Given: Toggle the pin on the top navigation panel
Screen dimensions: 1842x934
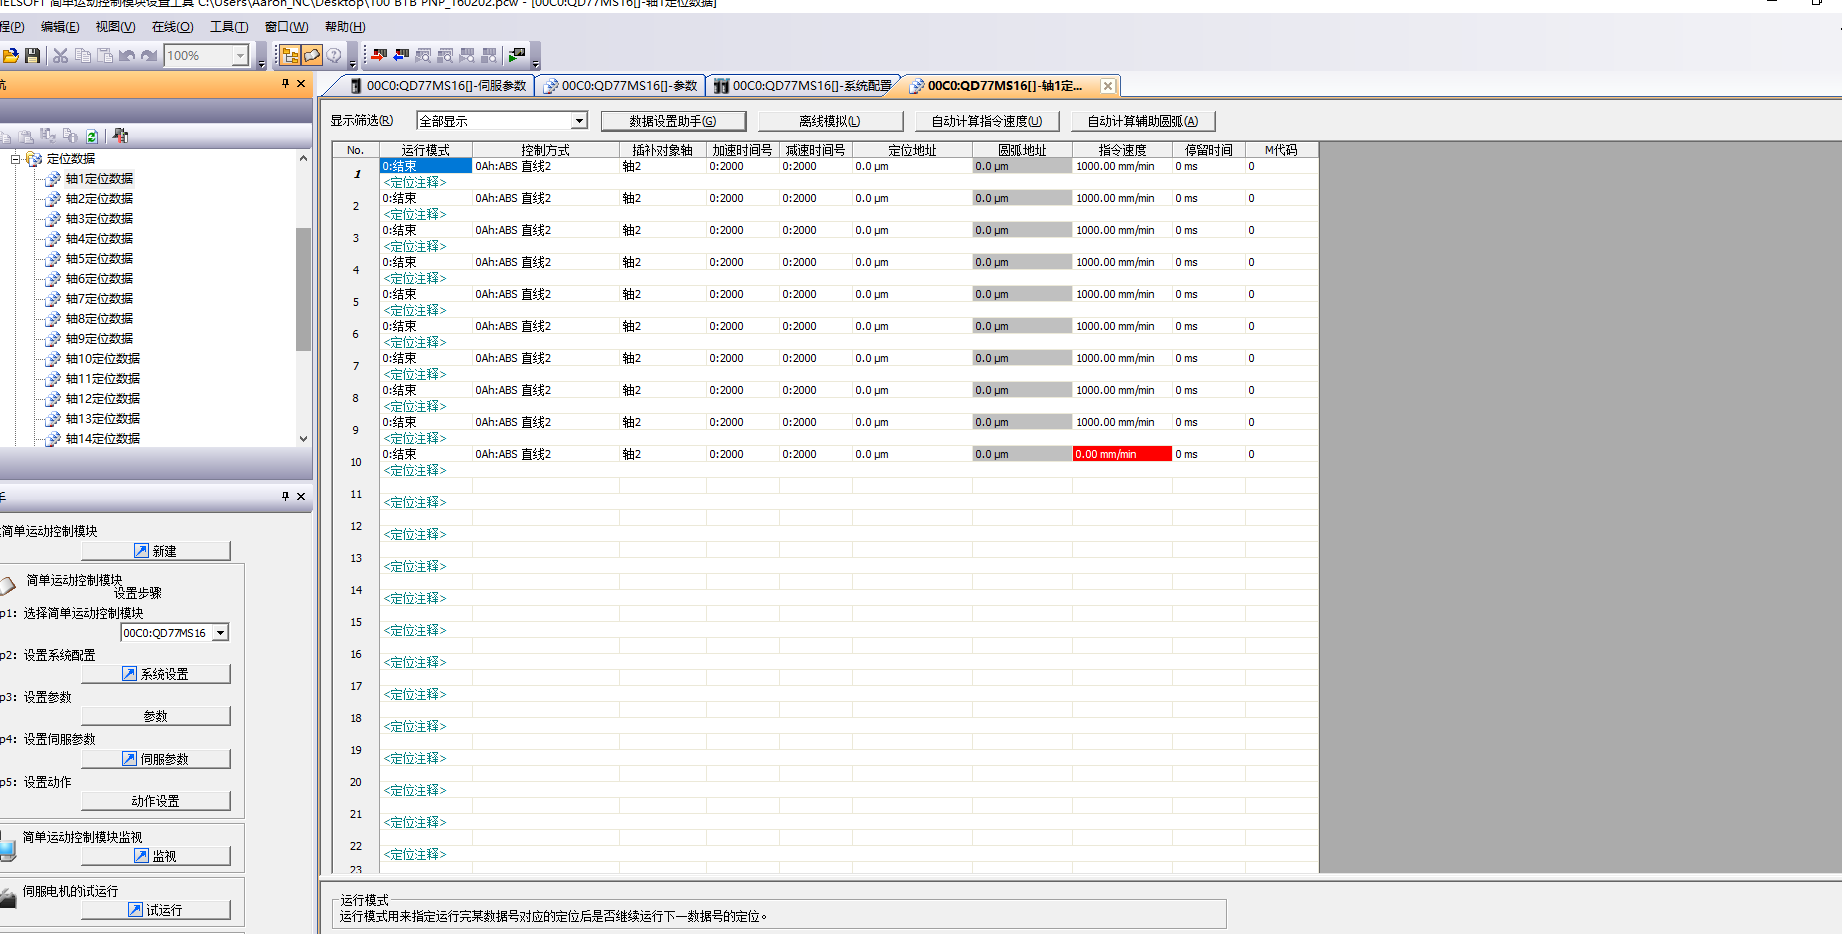Looking at the screenshot, I should pyautogui.click(x=285, y=84).
